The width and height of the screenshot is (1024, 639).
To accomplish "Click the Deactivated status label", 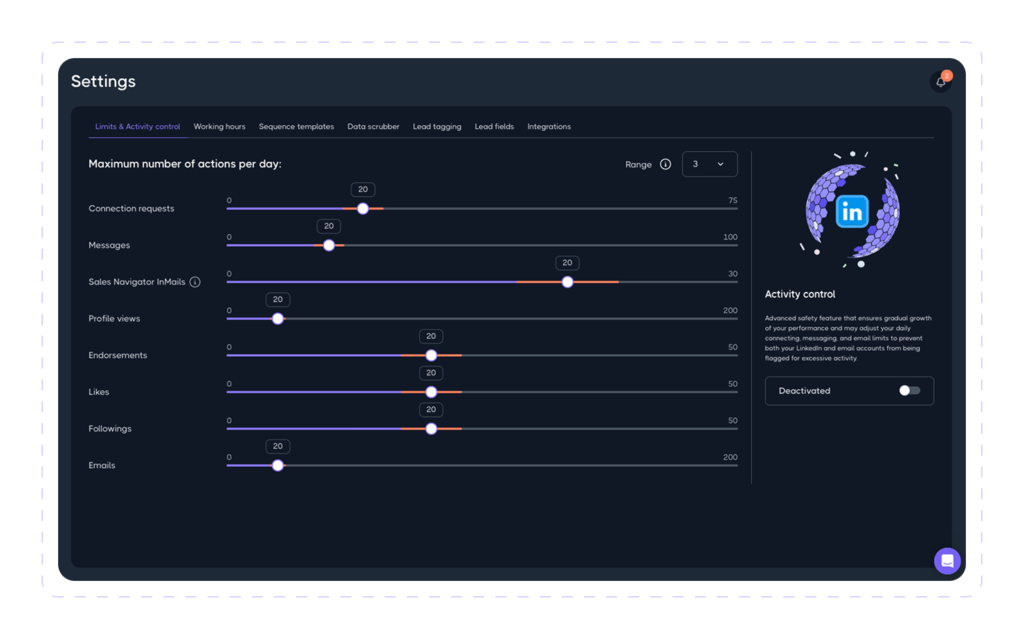I will pyautogui.click(x=804, y=391).
